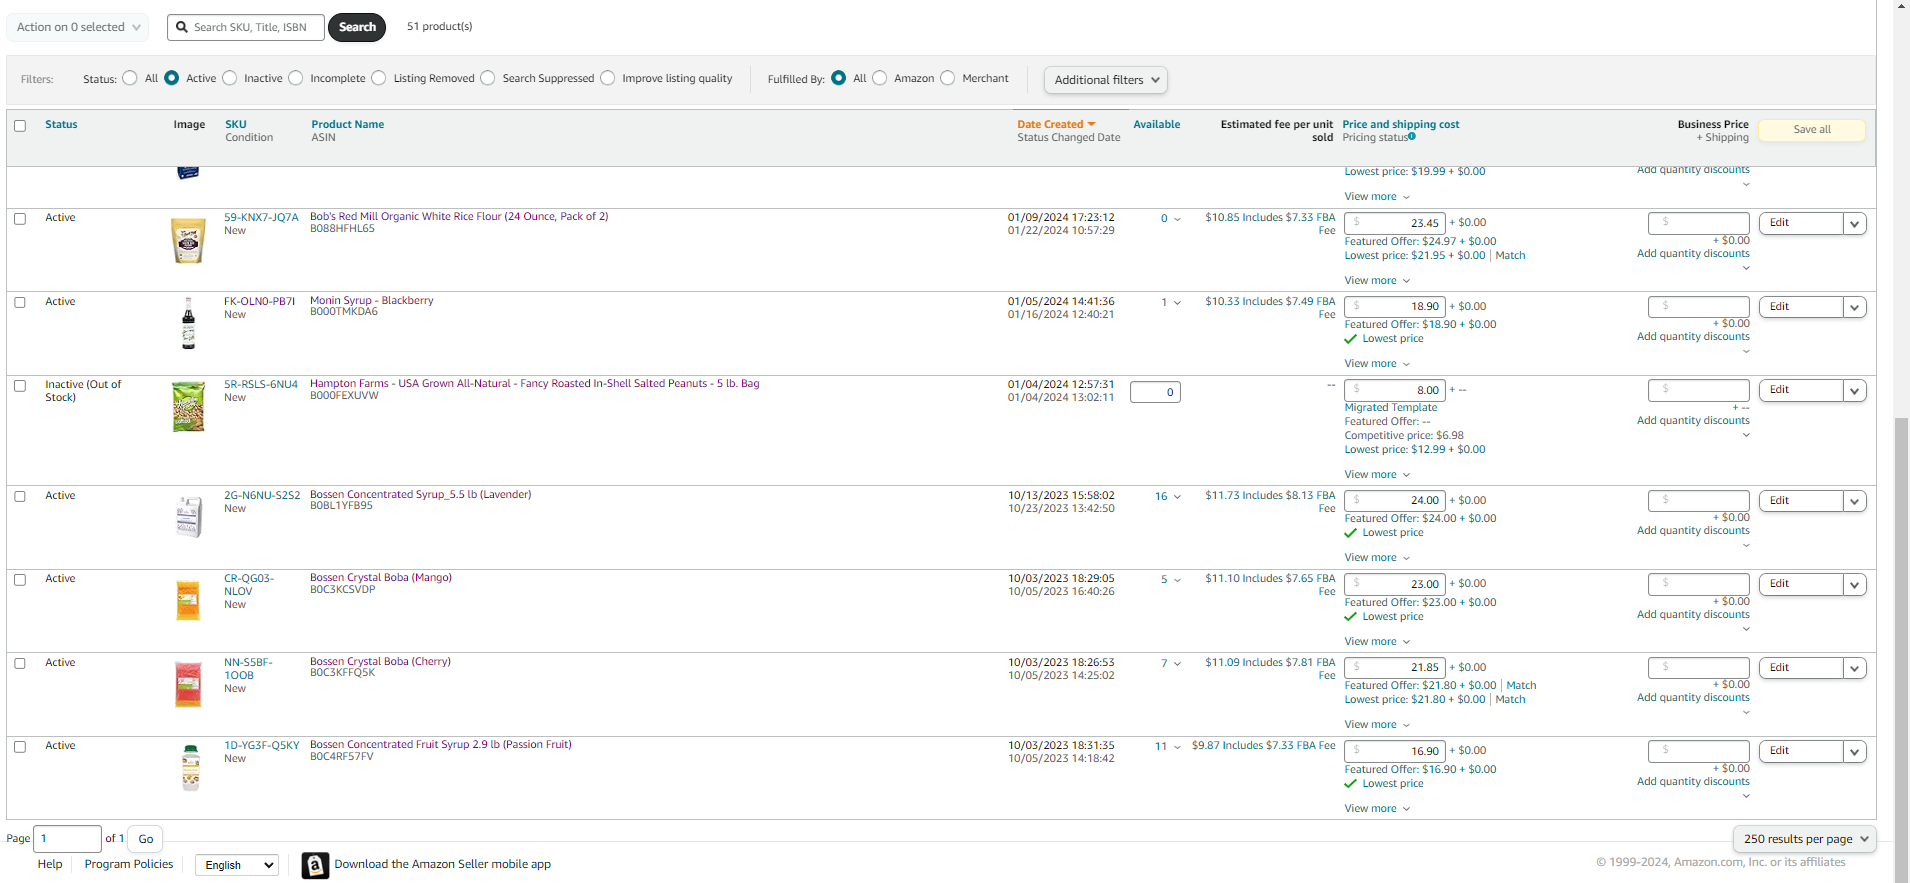Open Hampton Farms peanuts product name link

(x=535, y=384)
